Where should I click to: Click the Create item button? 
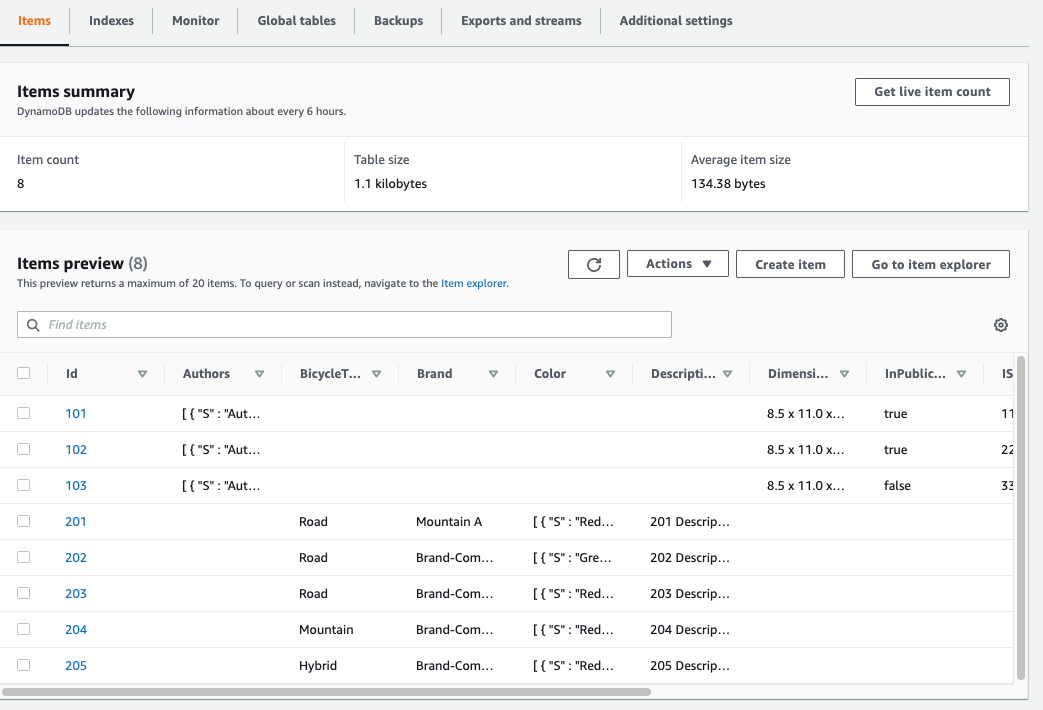pos(790,264)
